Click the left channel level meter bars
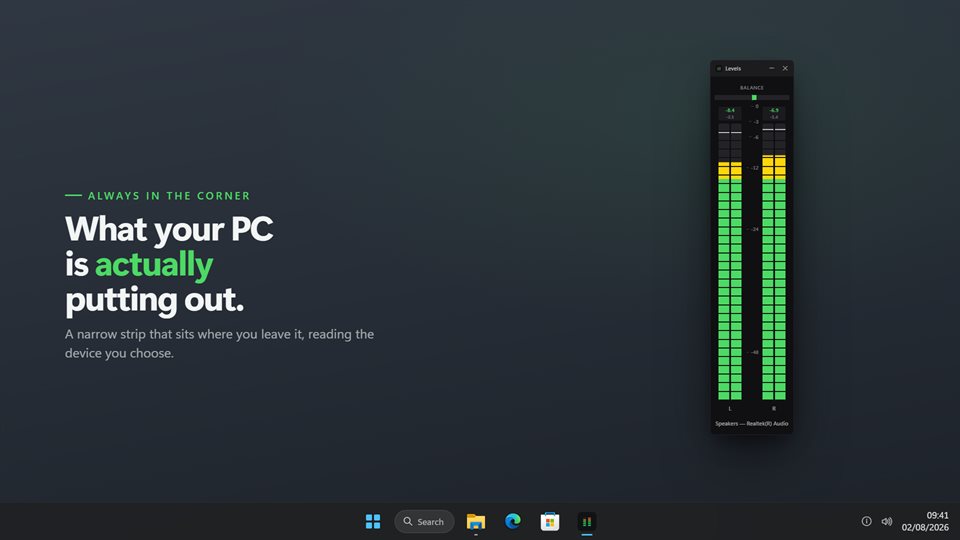 730,262
